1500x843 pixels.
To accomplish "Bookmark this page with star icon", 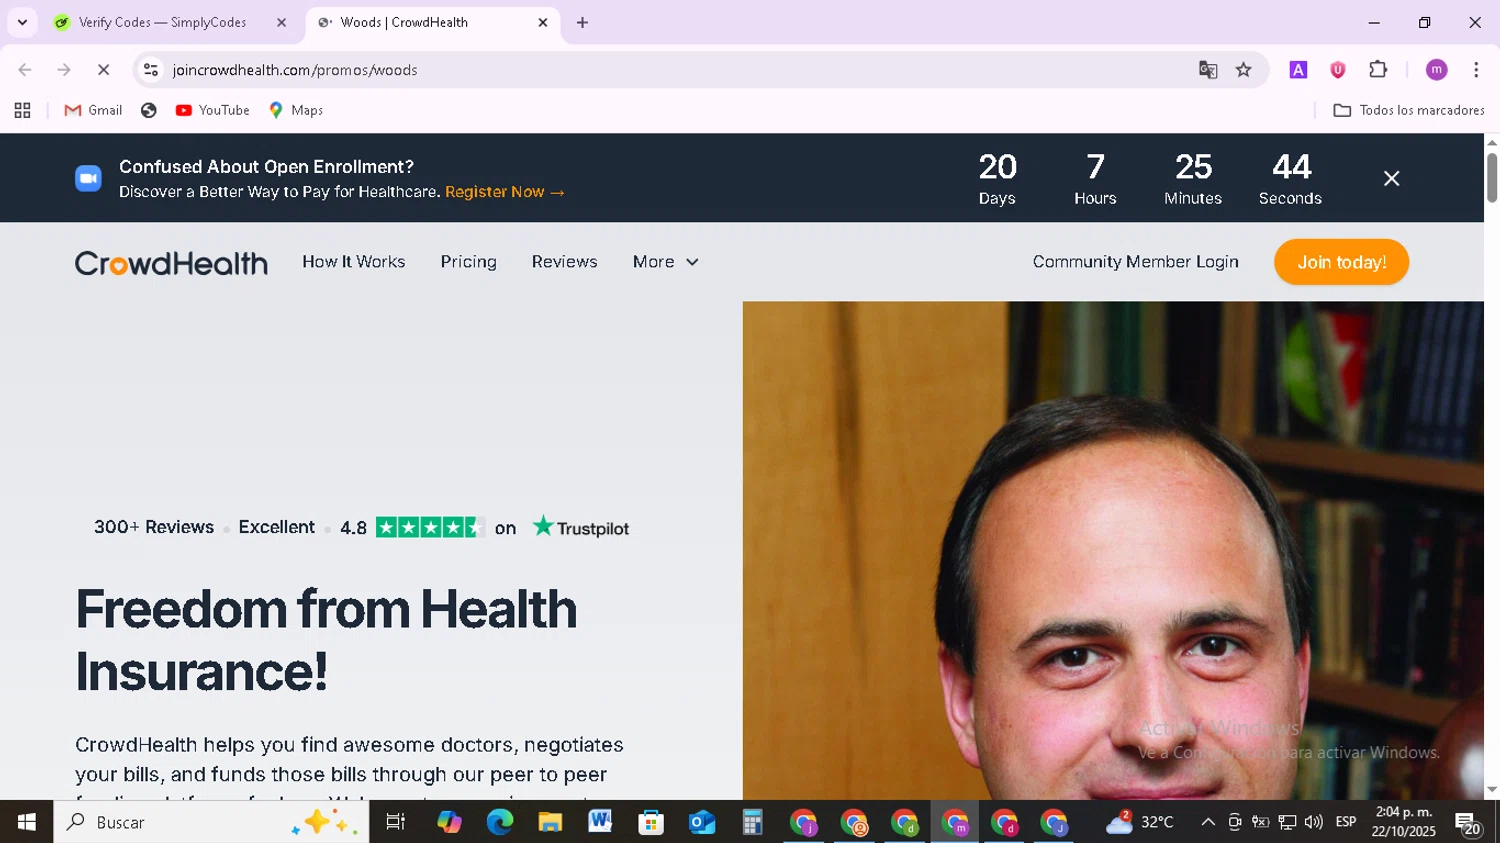I will (1244, 70).
